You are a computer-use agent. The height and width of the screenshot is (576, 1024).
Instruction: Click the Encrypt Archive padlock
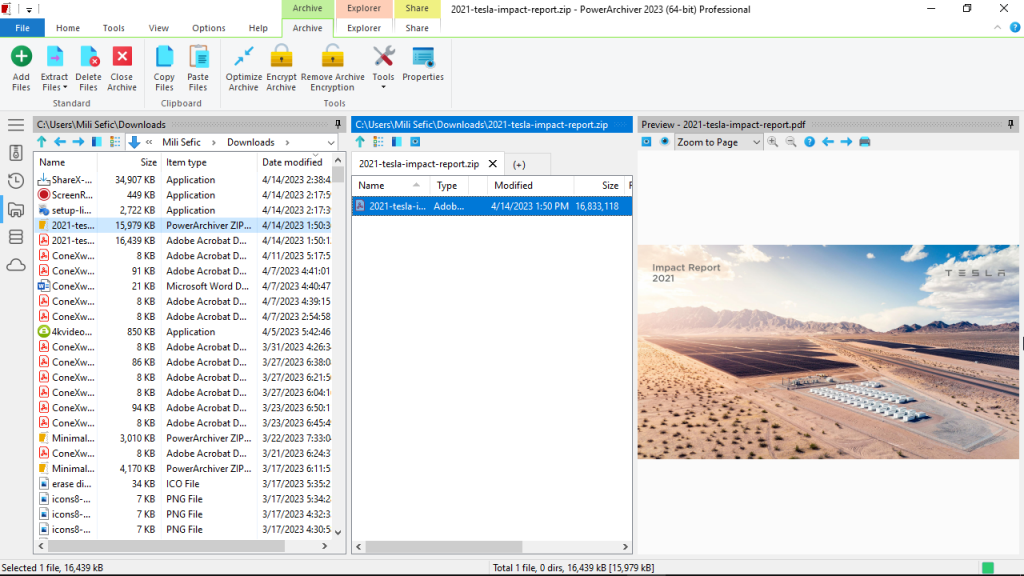tap(281, 57)
